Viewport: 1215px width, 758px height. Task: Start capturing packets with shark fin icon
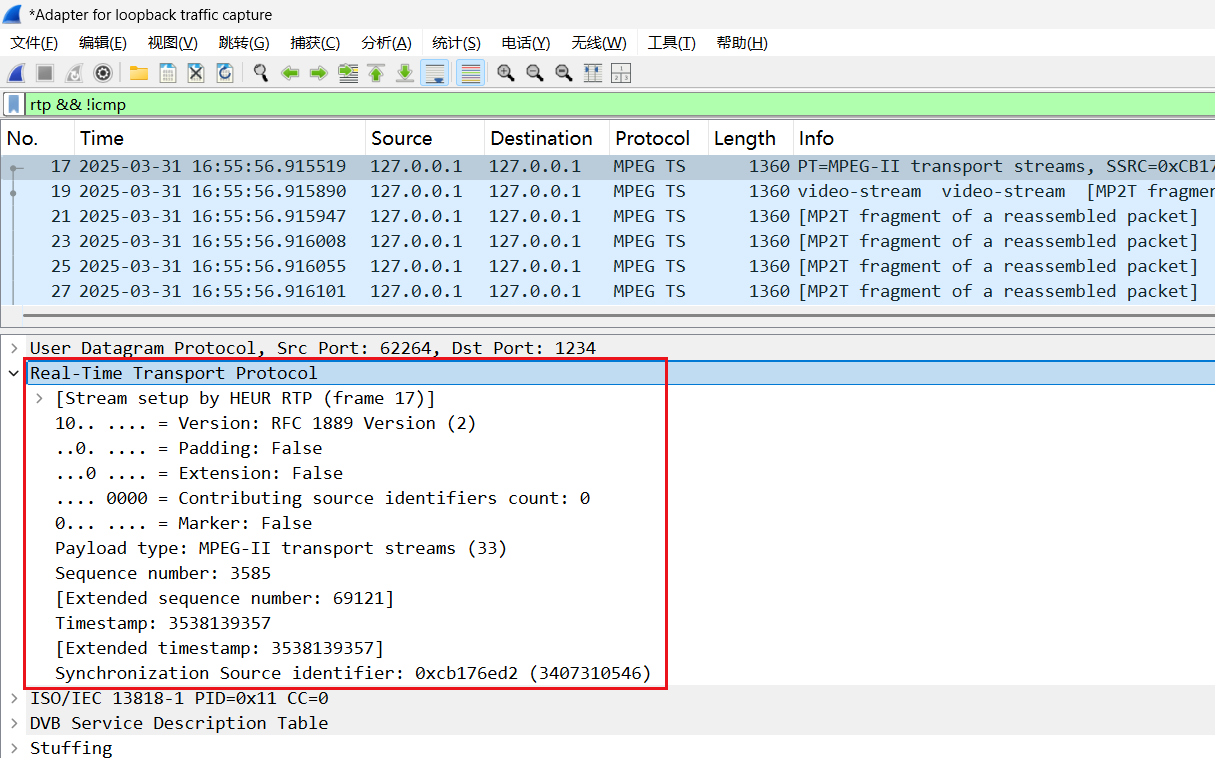16,73
